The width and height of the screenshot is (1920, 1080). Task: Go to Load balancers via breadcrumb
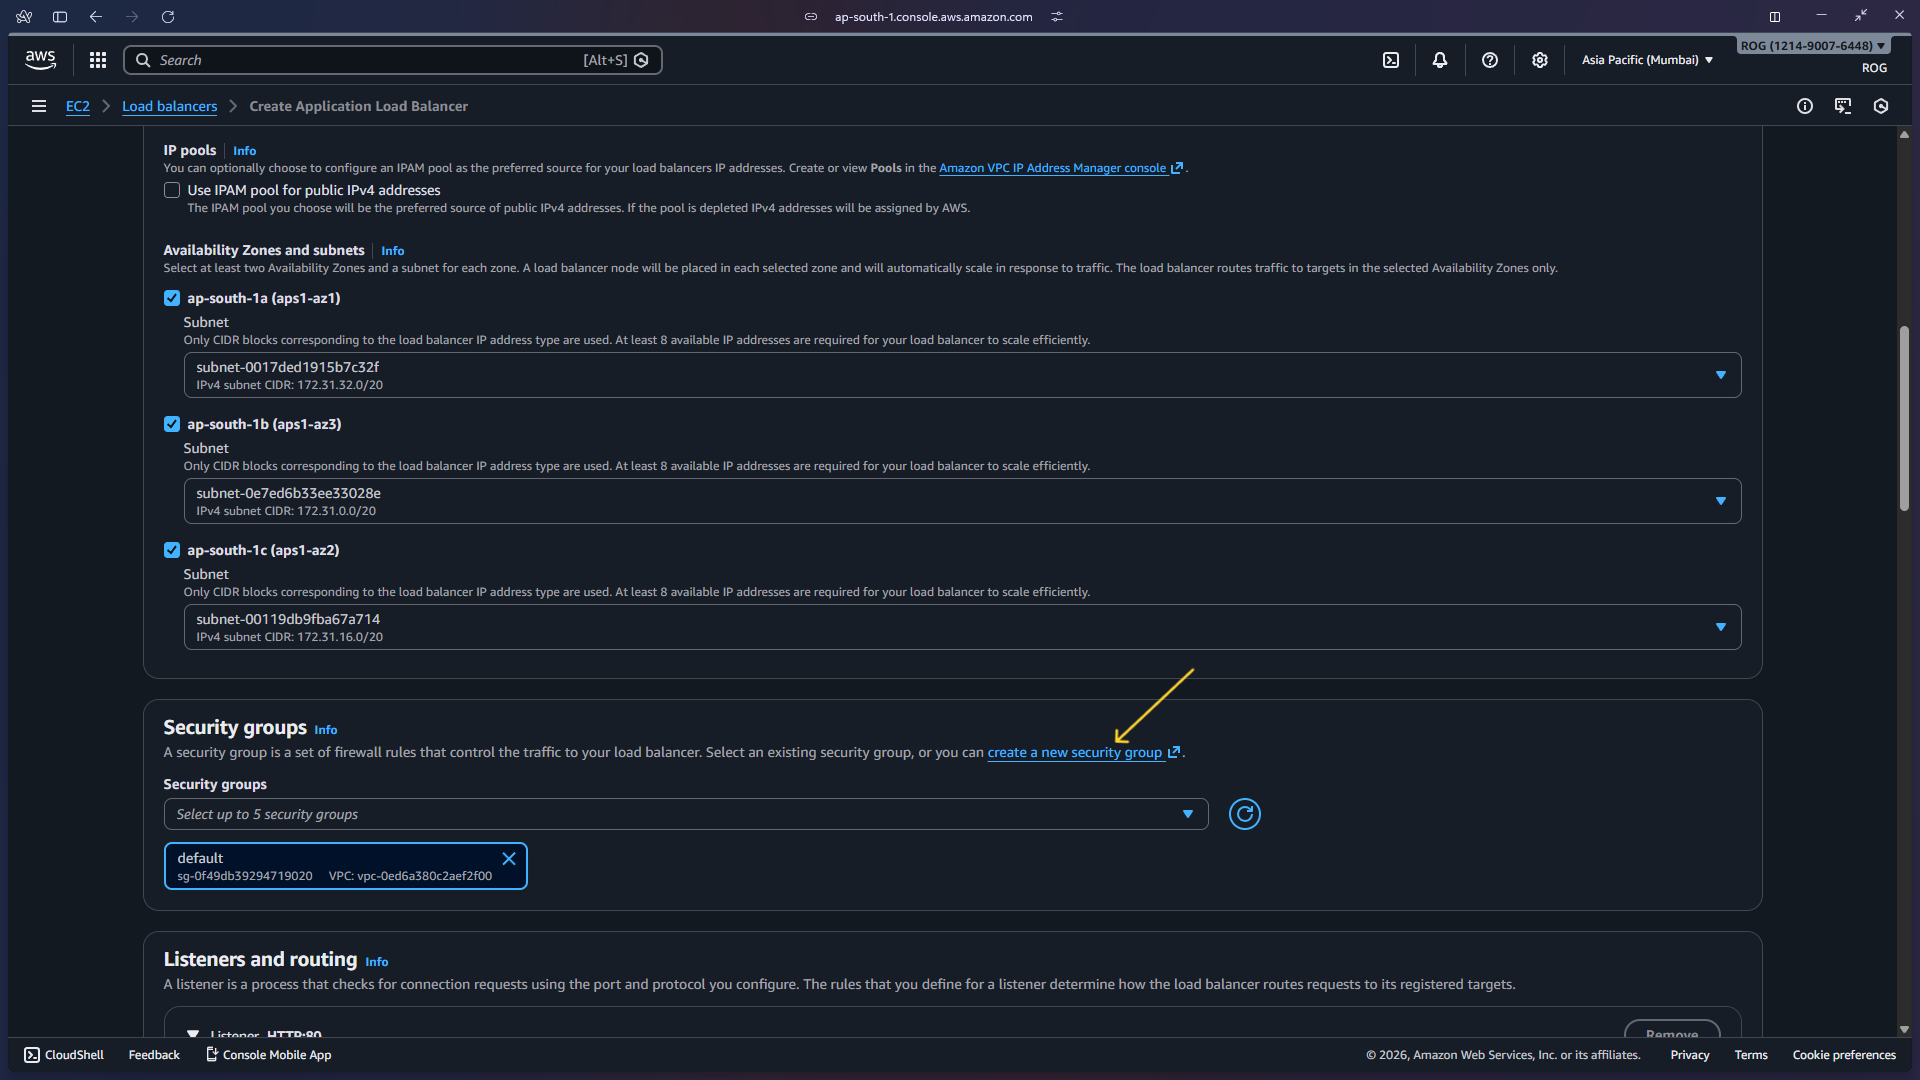pyautogui.click(x=169, y=106)
